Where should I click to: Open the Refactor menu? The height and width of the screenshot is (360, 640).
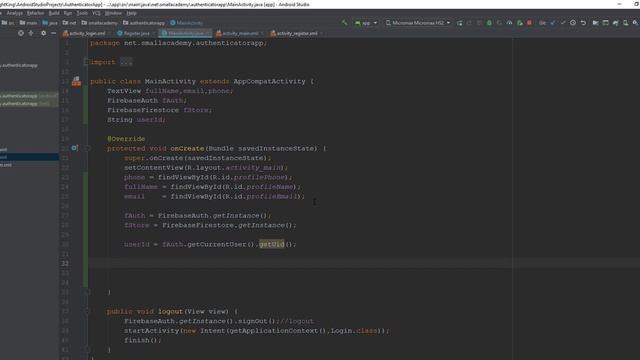35,13
